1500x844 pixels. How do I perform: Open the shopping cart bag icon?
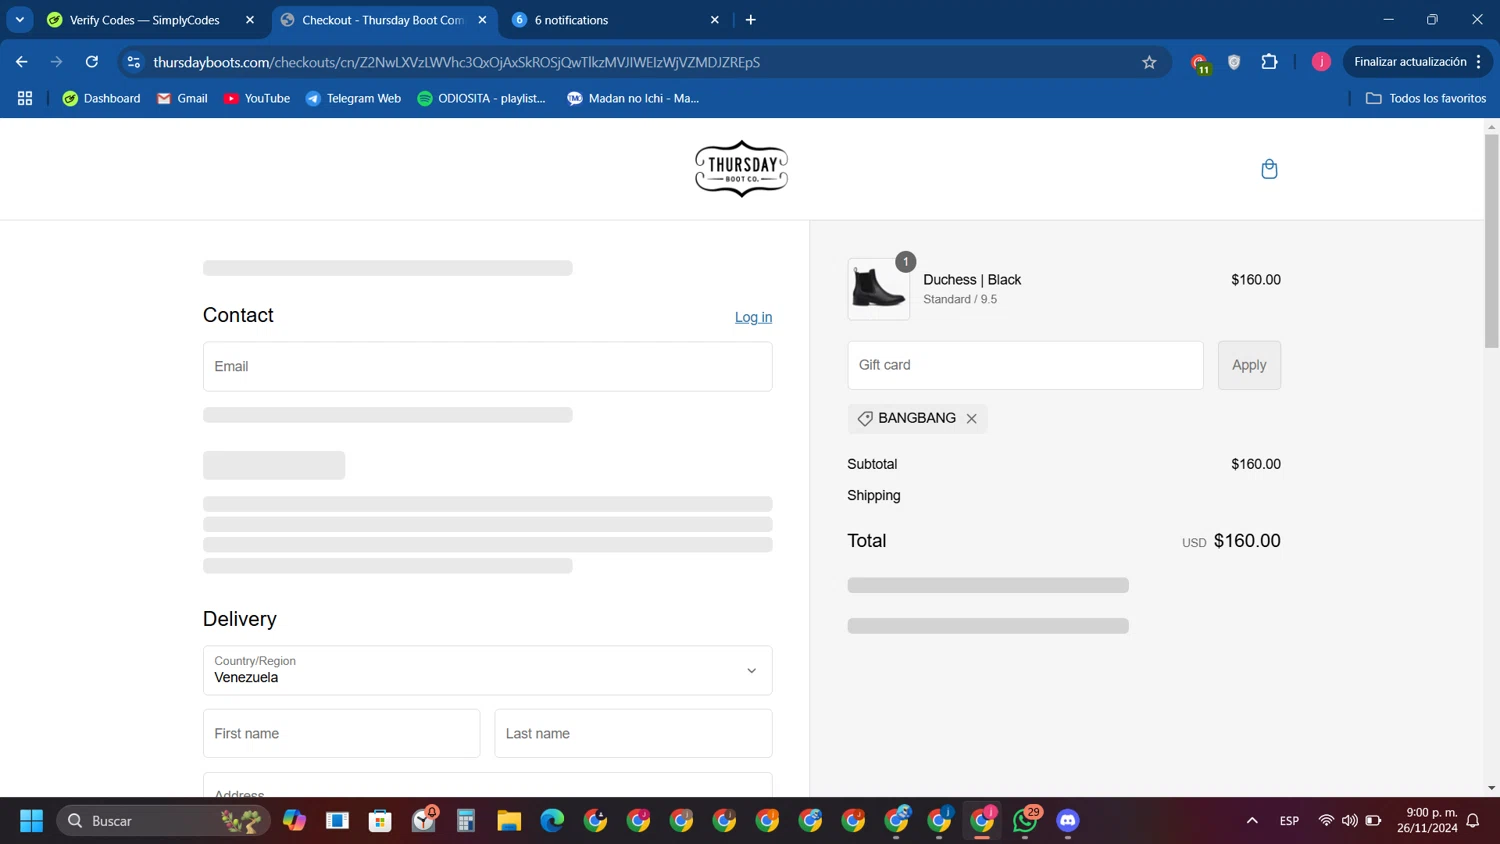pos(1269,169)
